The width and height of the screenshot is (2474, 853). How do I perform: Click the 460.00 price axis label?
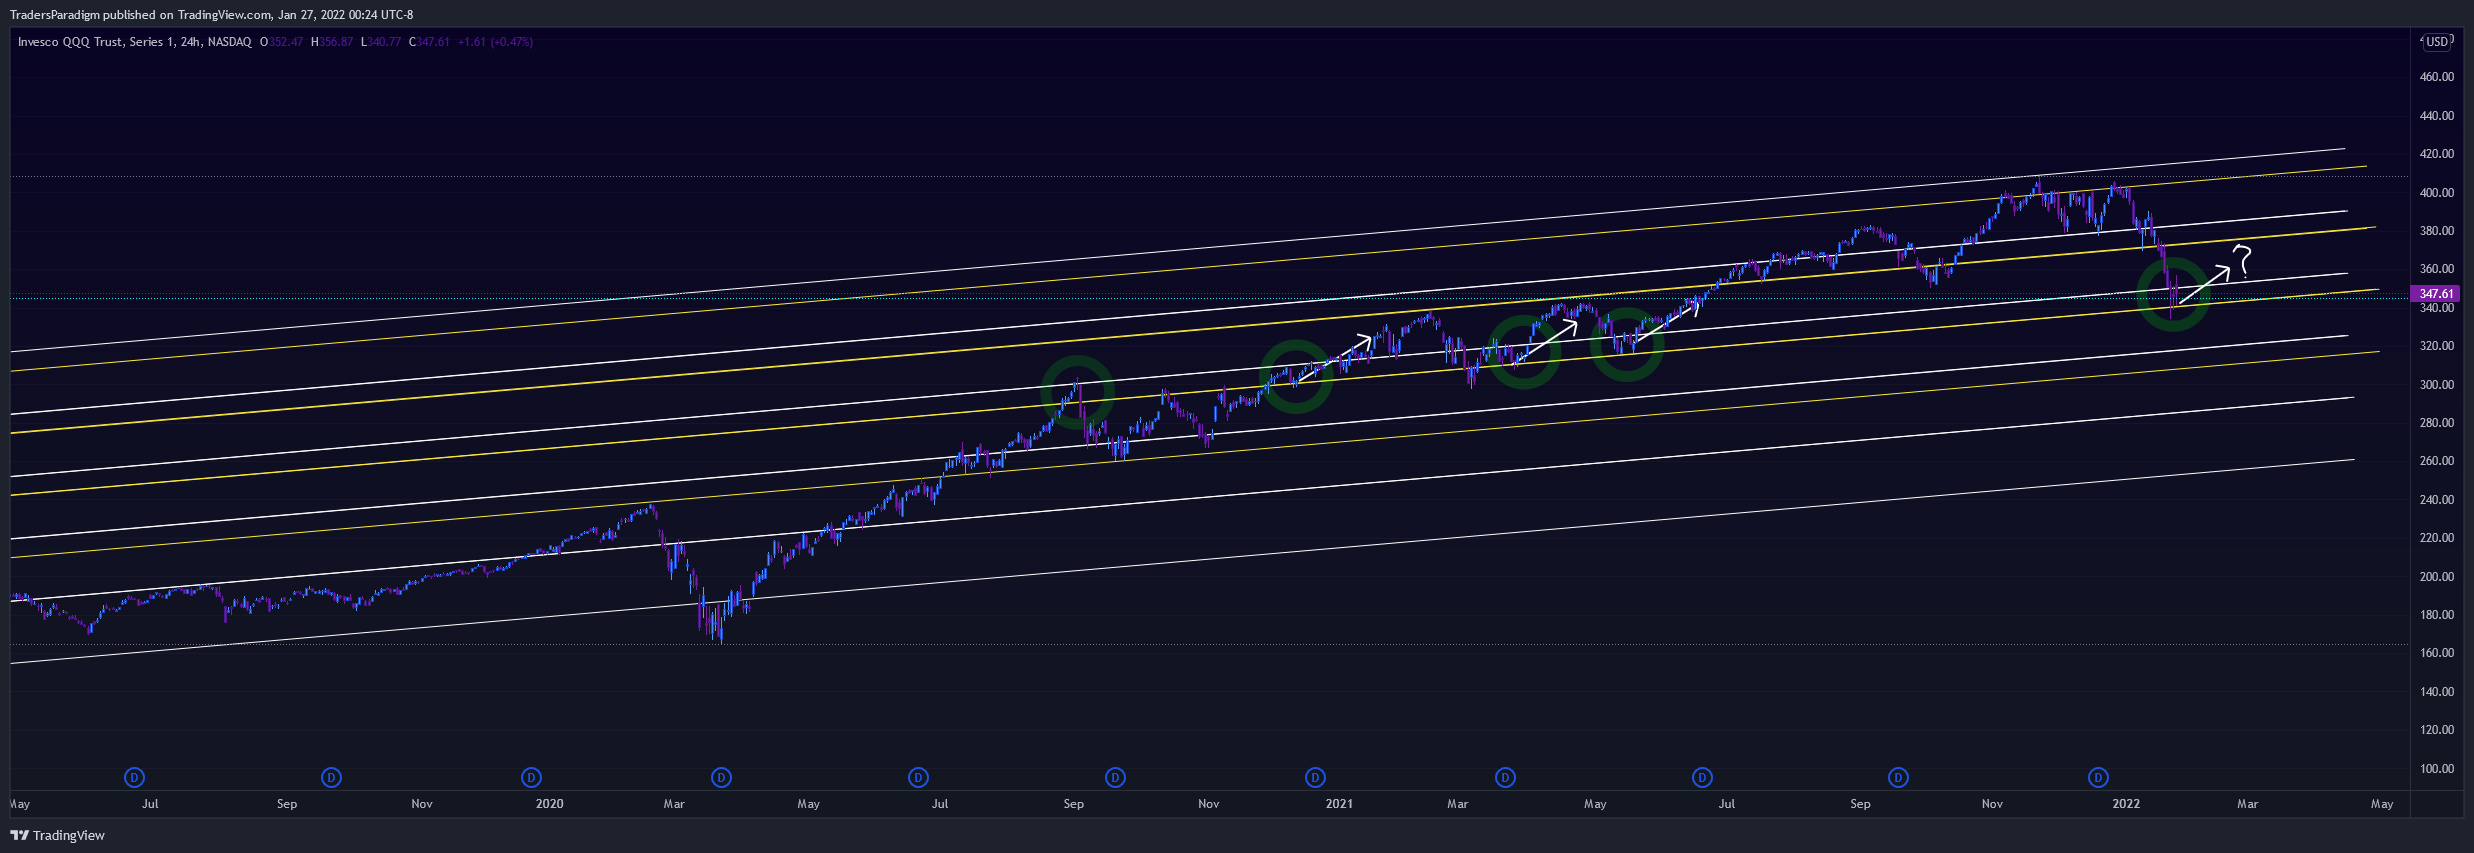[2436, 77]
